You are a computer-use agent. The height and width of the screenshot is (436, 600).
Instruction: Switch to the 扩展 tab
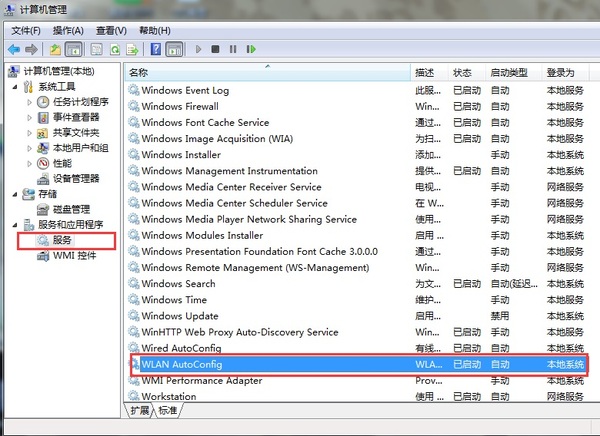coord(139,411)
